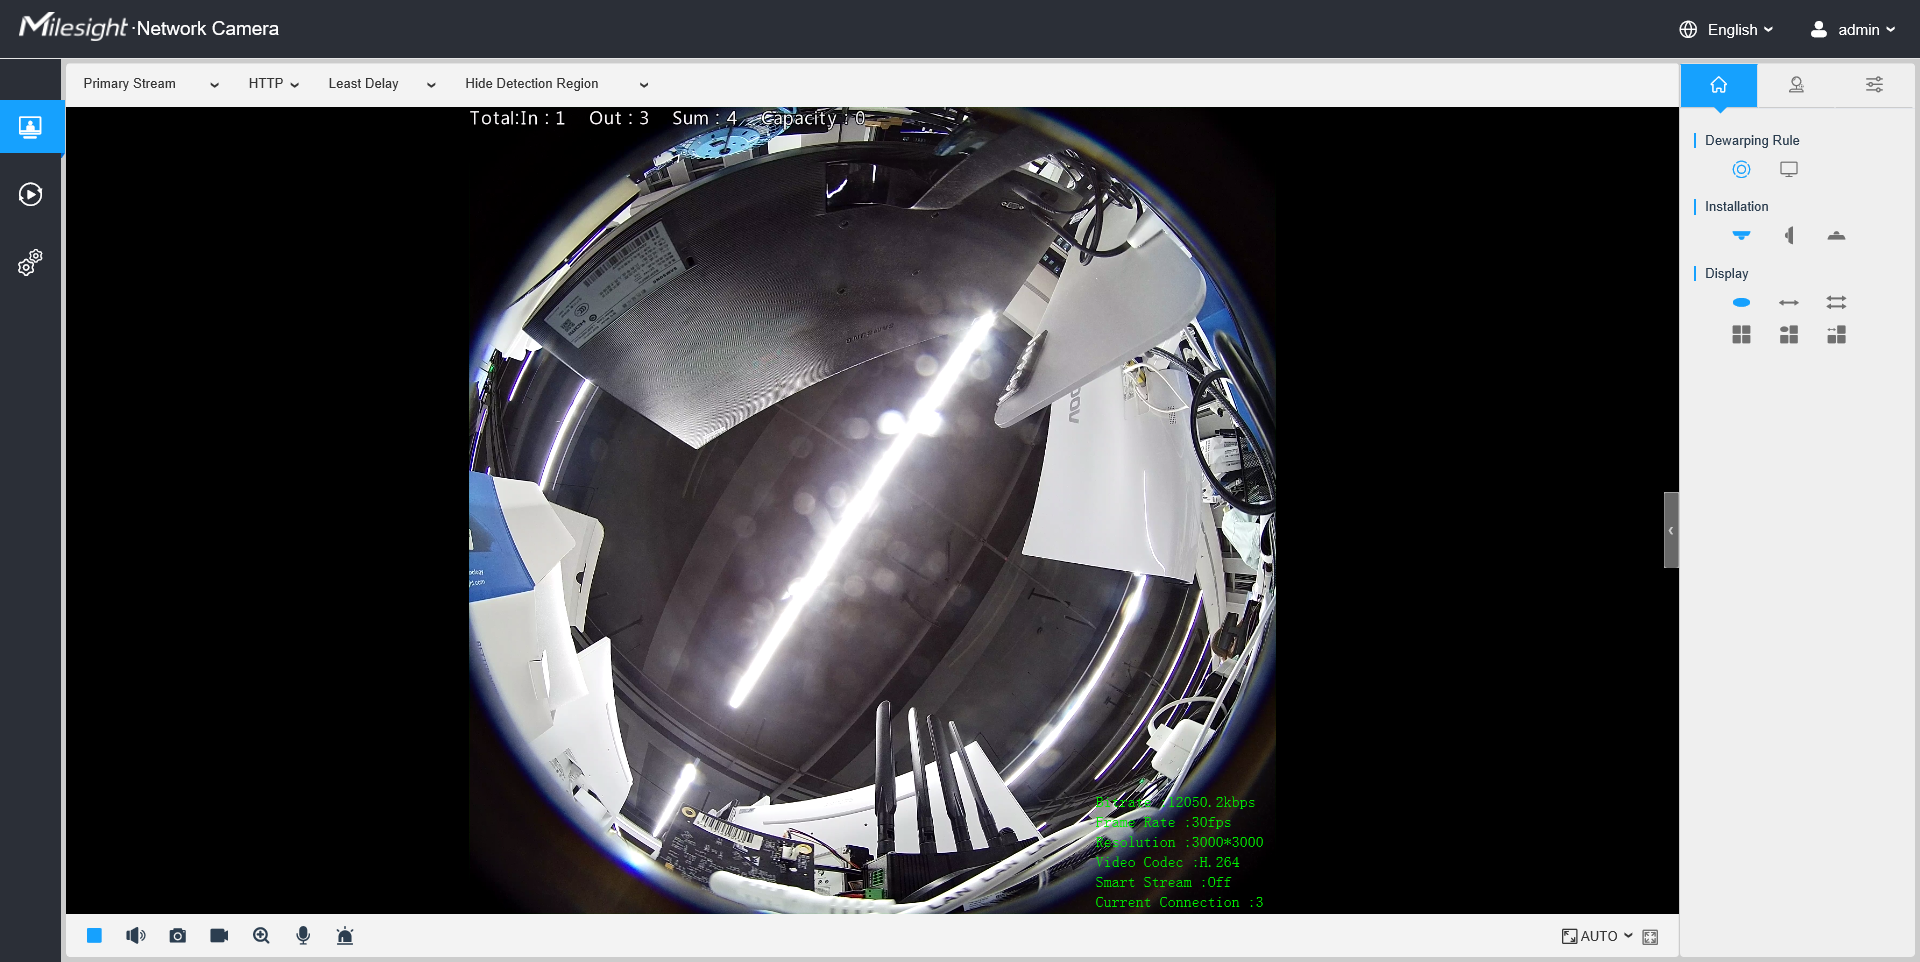This screenshot has height=962, width=1920.
Task: Select original fisheye oval display mode
Action: [1741, 302]
